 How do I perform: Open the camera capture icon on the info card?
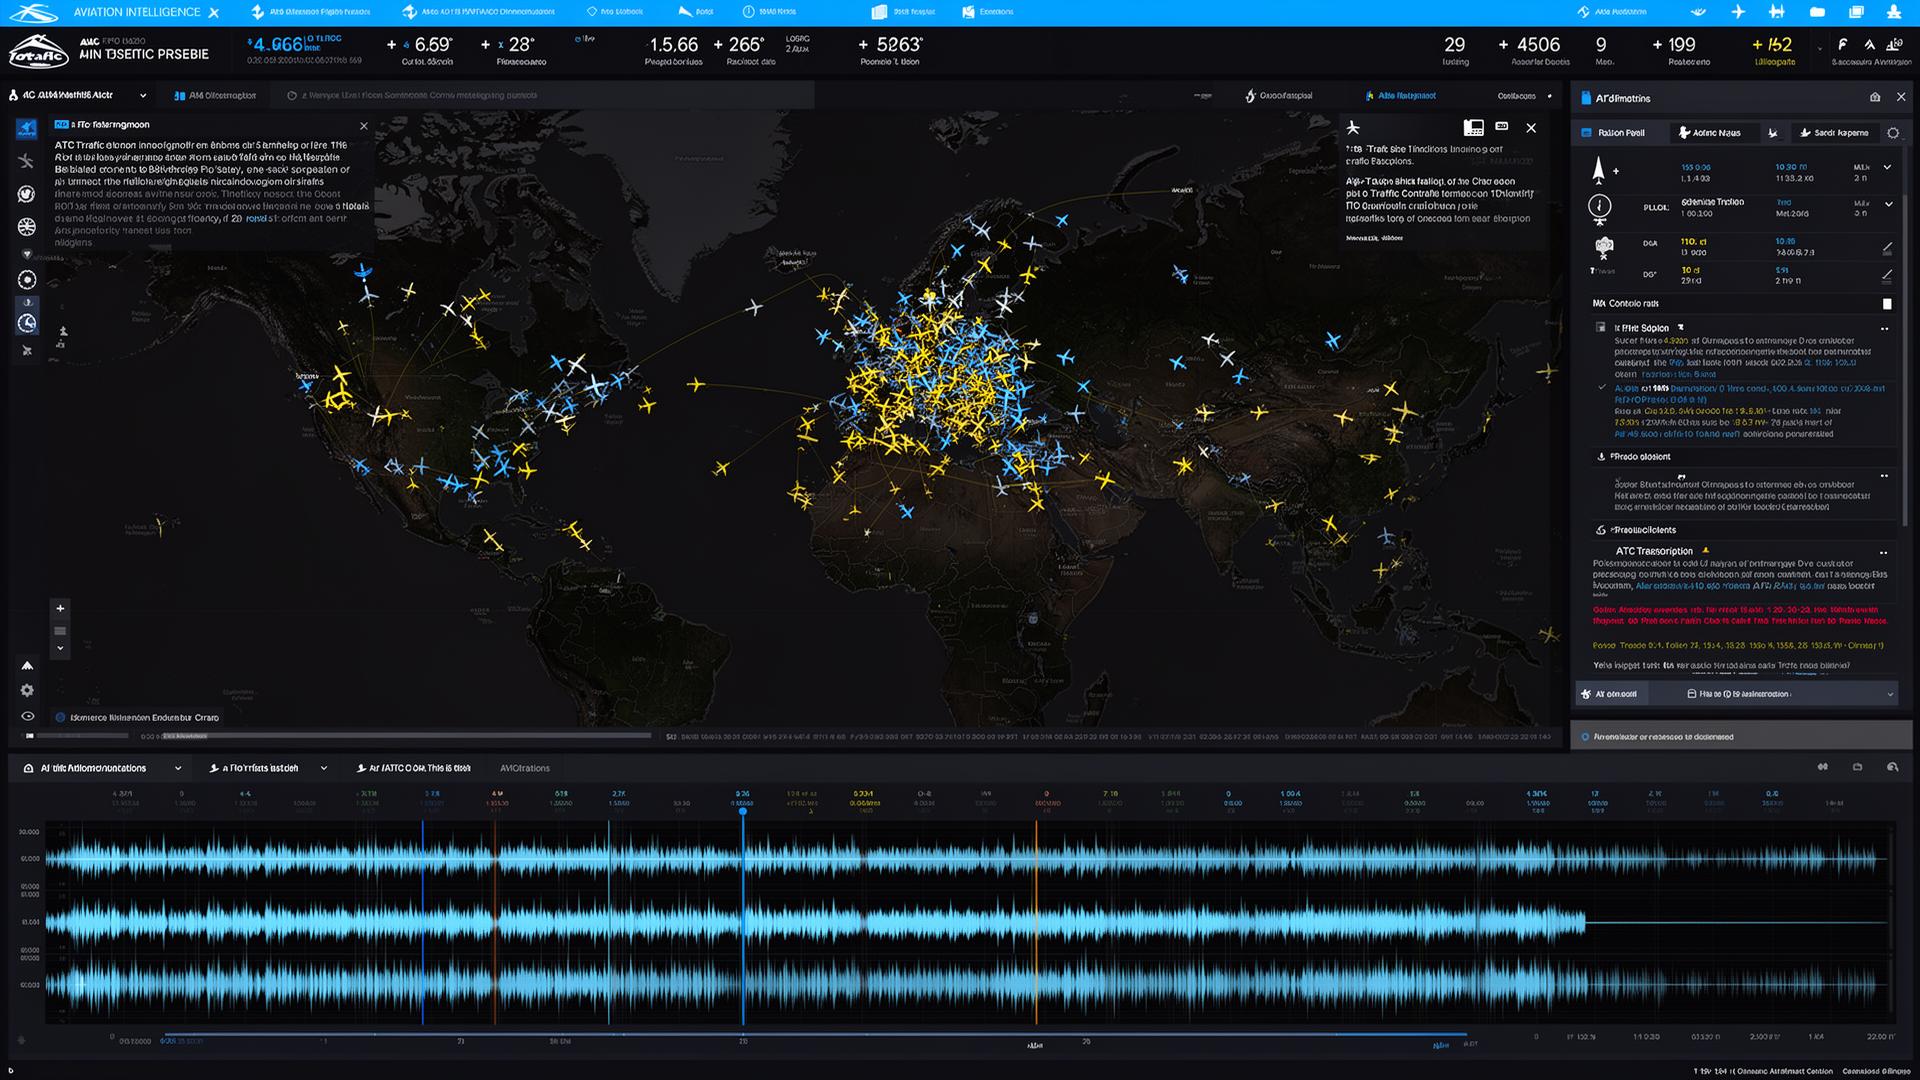(1474, 128)
